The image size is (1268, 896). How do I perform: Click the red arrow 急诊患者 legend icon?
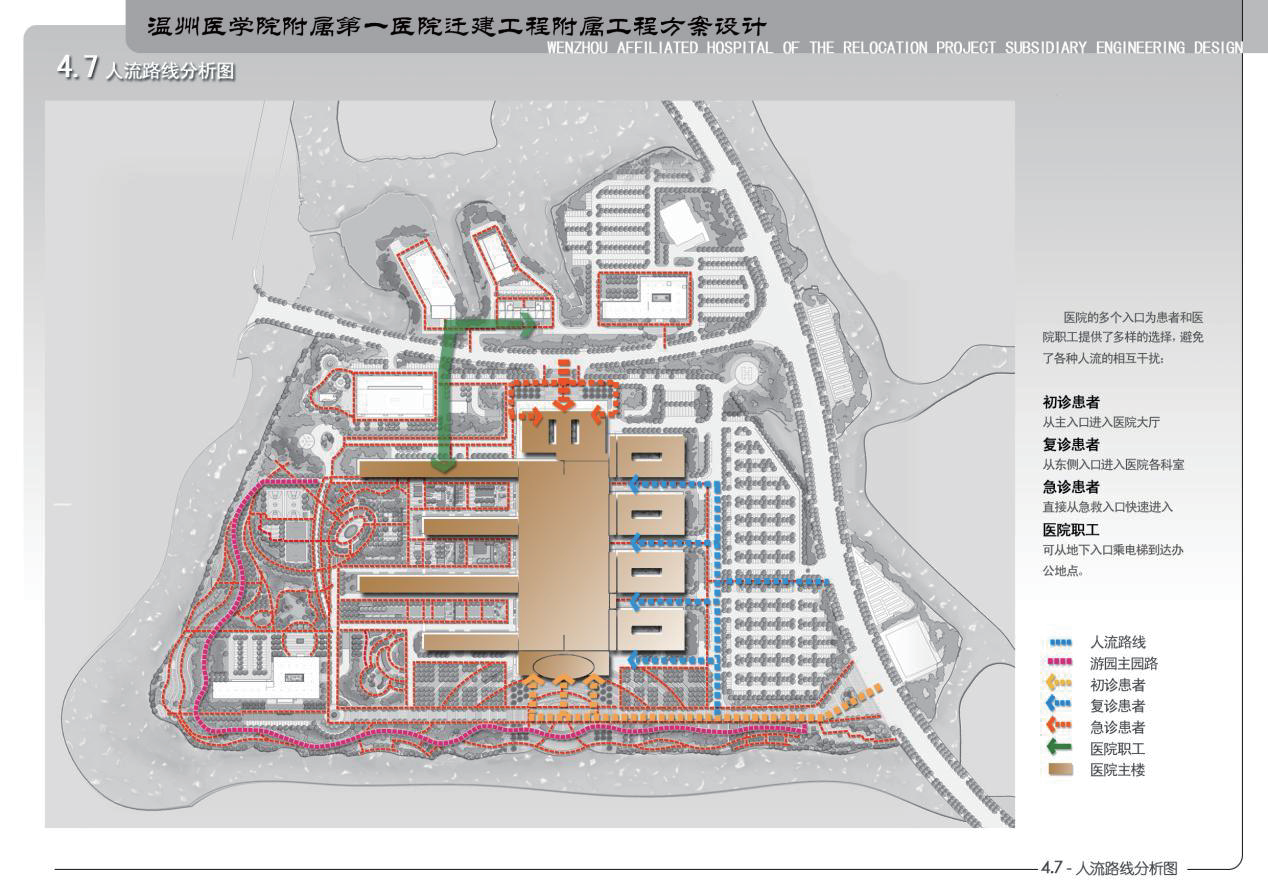(x=1060, y=727)
